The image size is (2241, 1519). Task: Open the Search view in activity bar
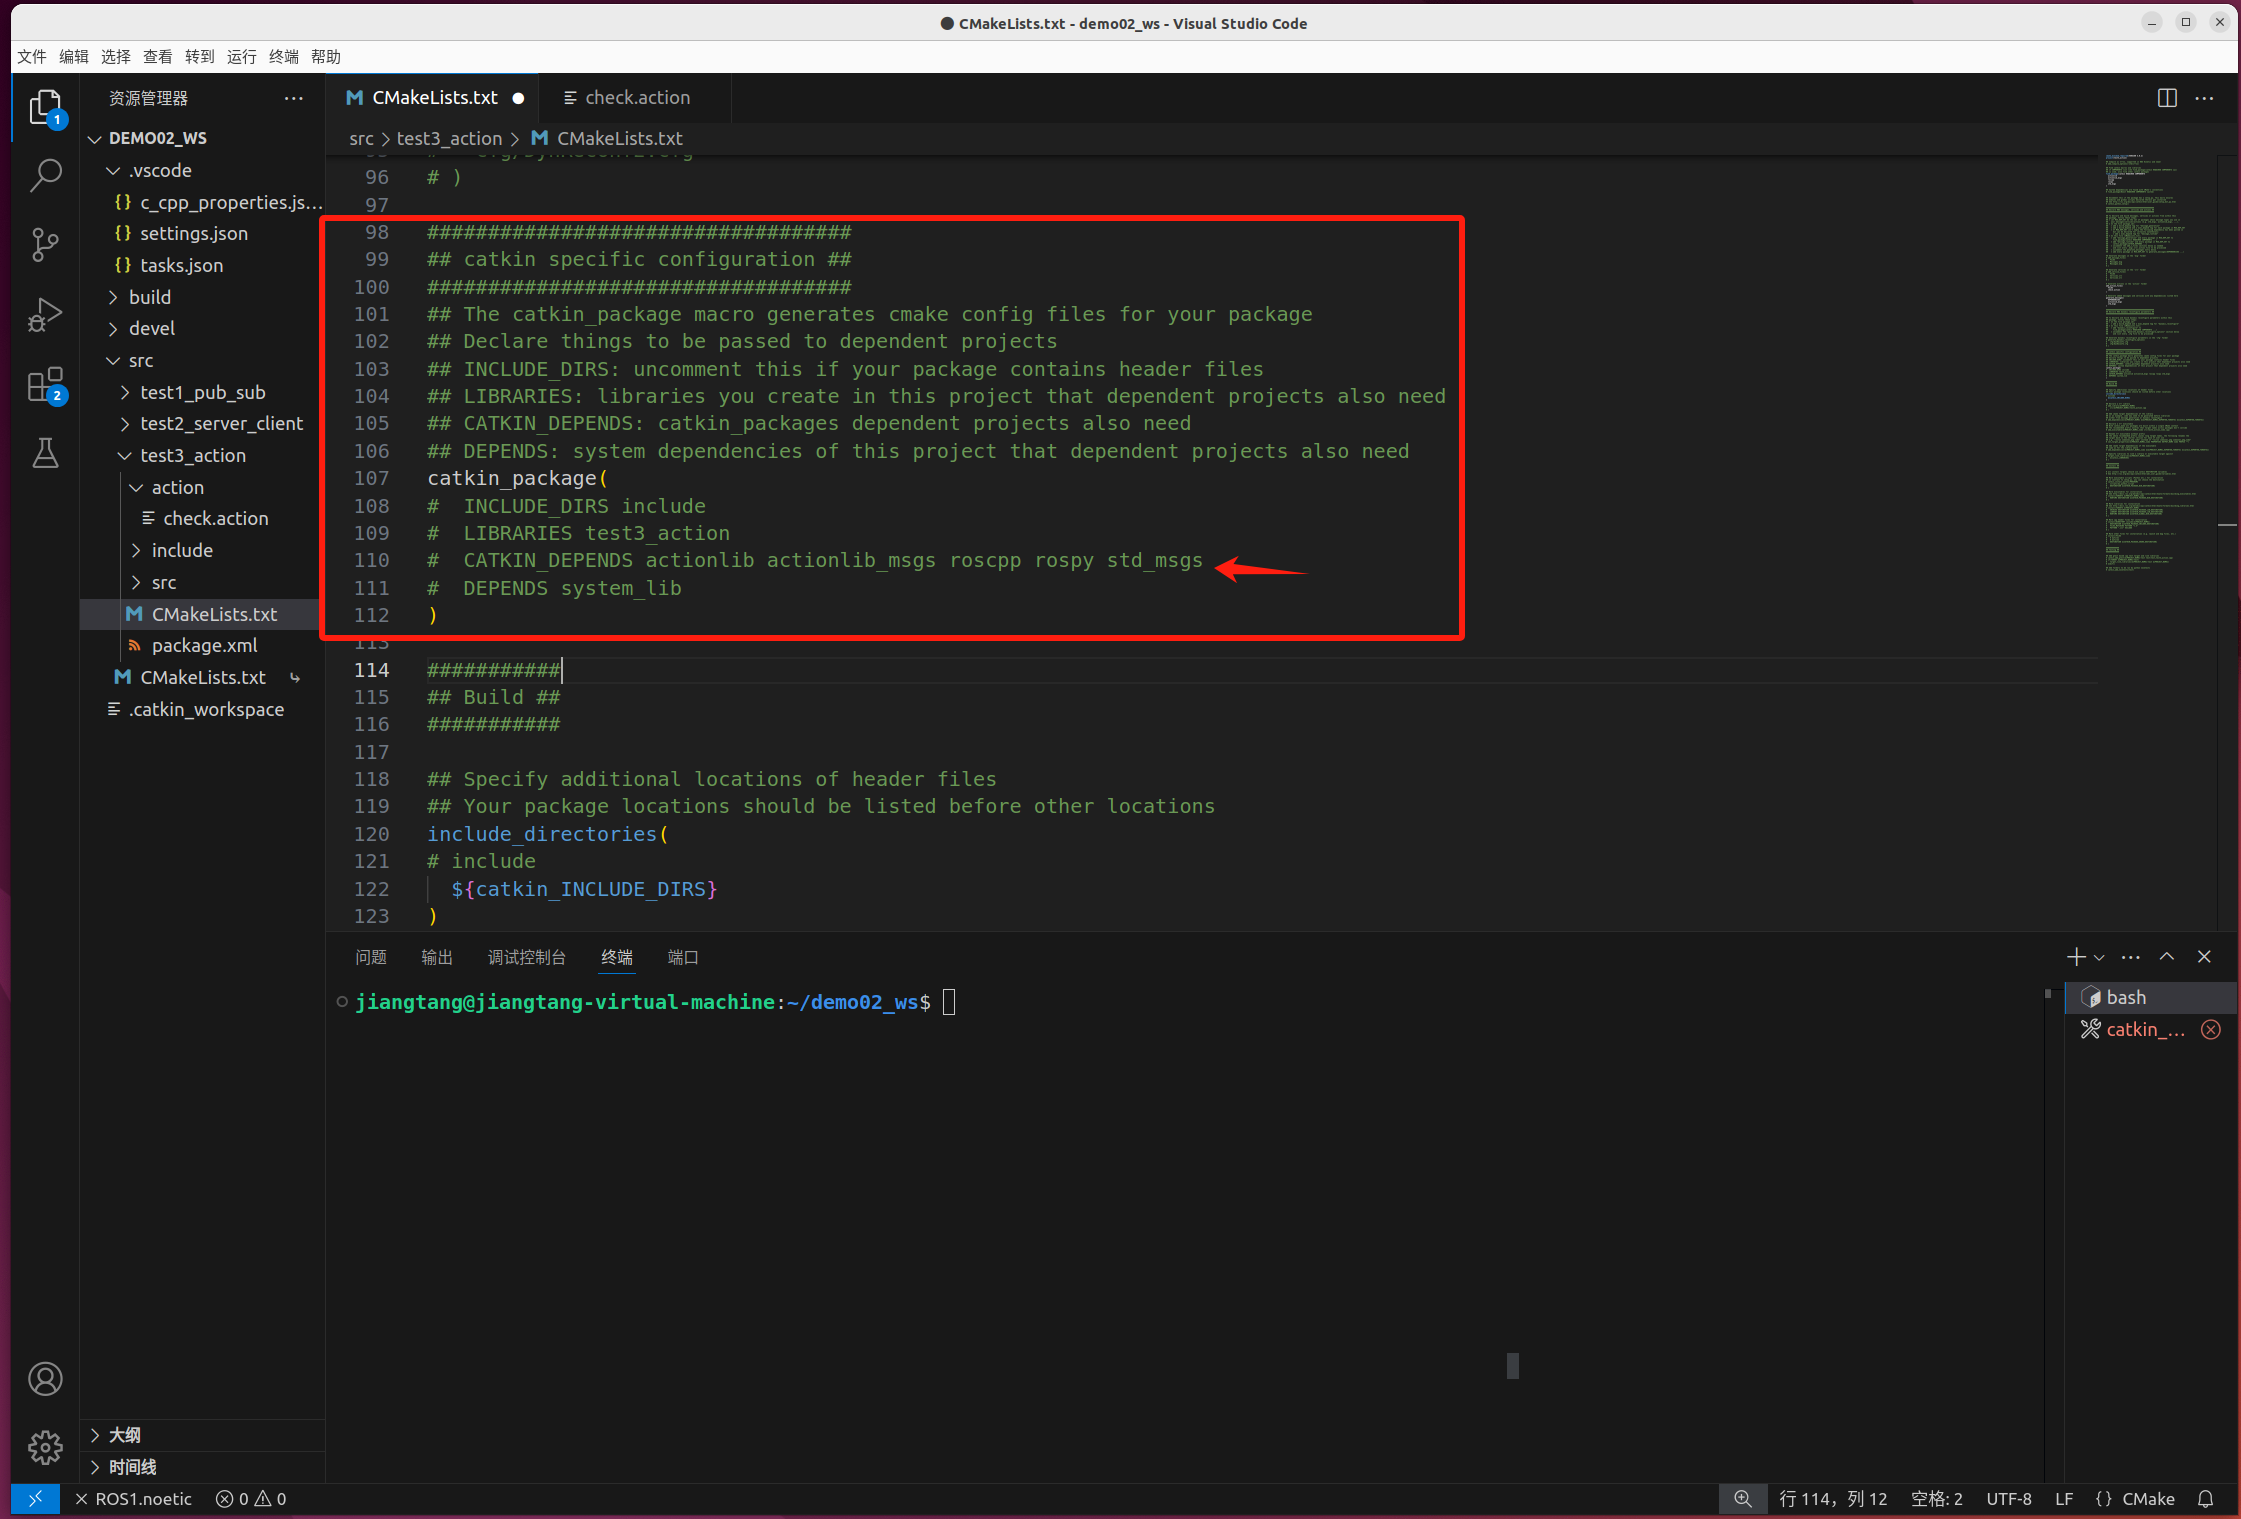coord(45,176)
